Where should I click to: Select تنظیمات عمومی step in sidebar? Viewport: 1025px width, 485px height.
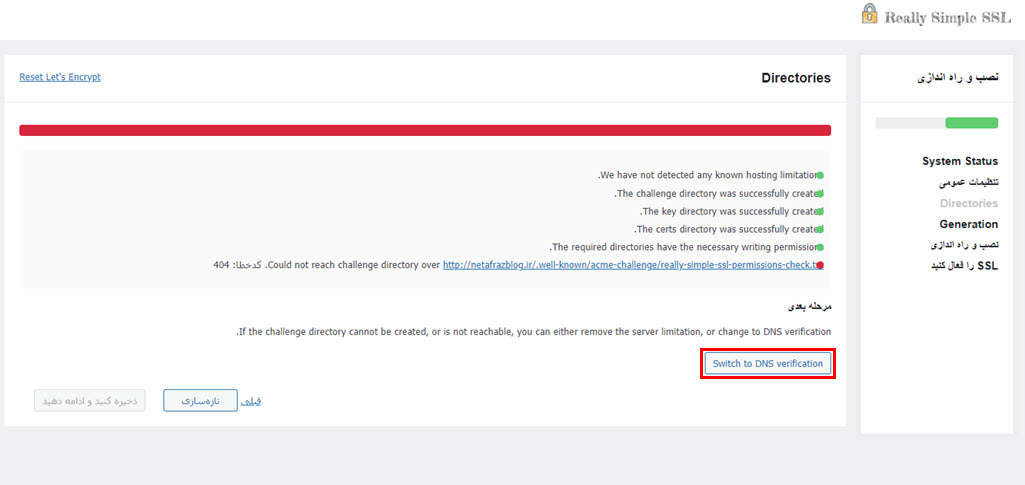click(968, 182)
